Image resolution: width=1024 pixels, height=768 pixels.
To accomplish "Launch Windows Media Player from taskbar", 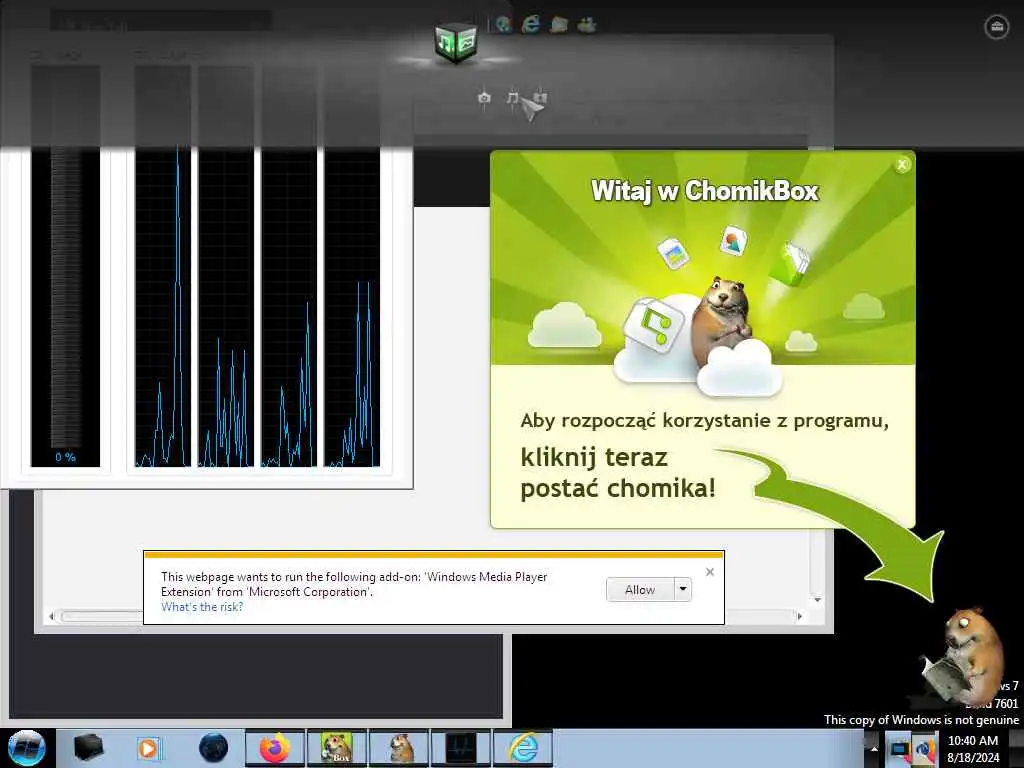I will point(148,748).
